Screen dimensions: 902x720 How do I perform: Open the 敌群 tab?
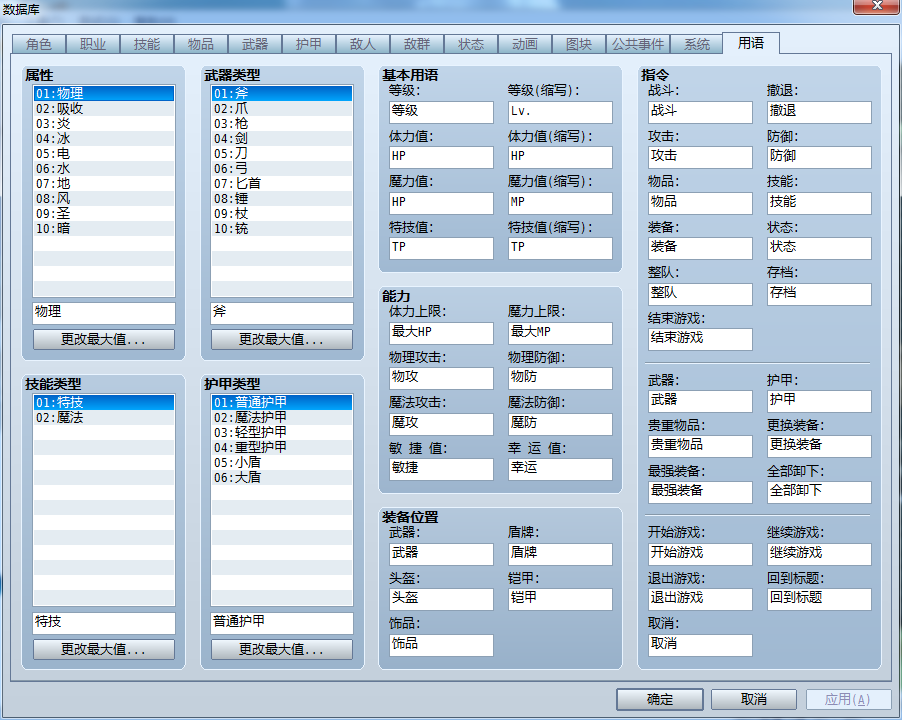point(417,44)
